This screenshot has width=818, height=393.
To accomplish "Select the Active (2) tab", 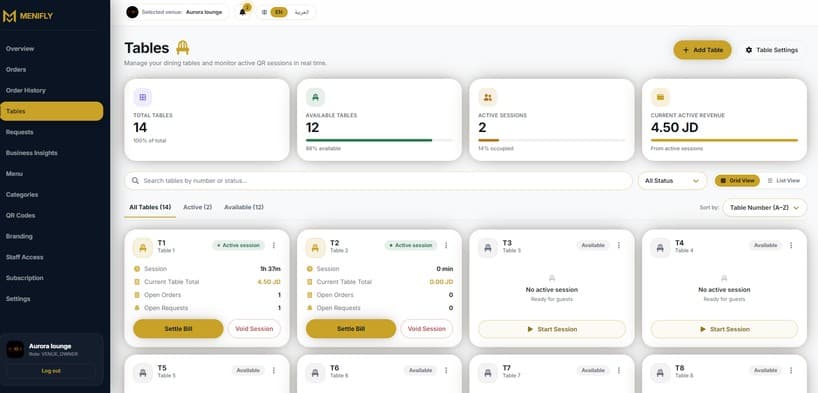I will 197,207.
